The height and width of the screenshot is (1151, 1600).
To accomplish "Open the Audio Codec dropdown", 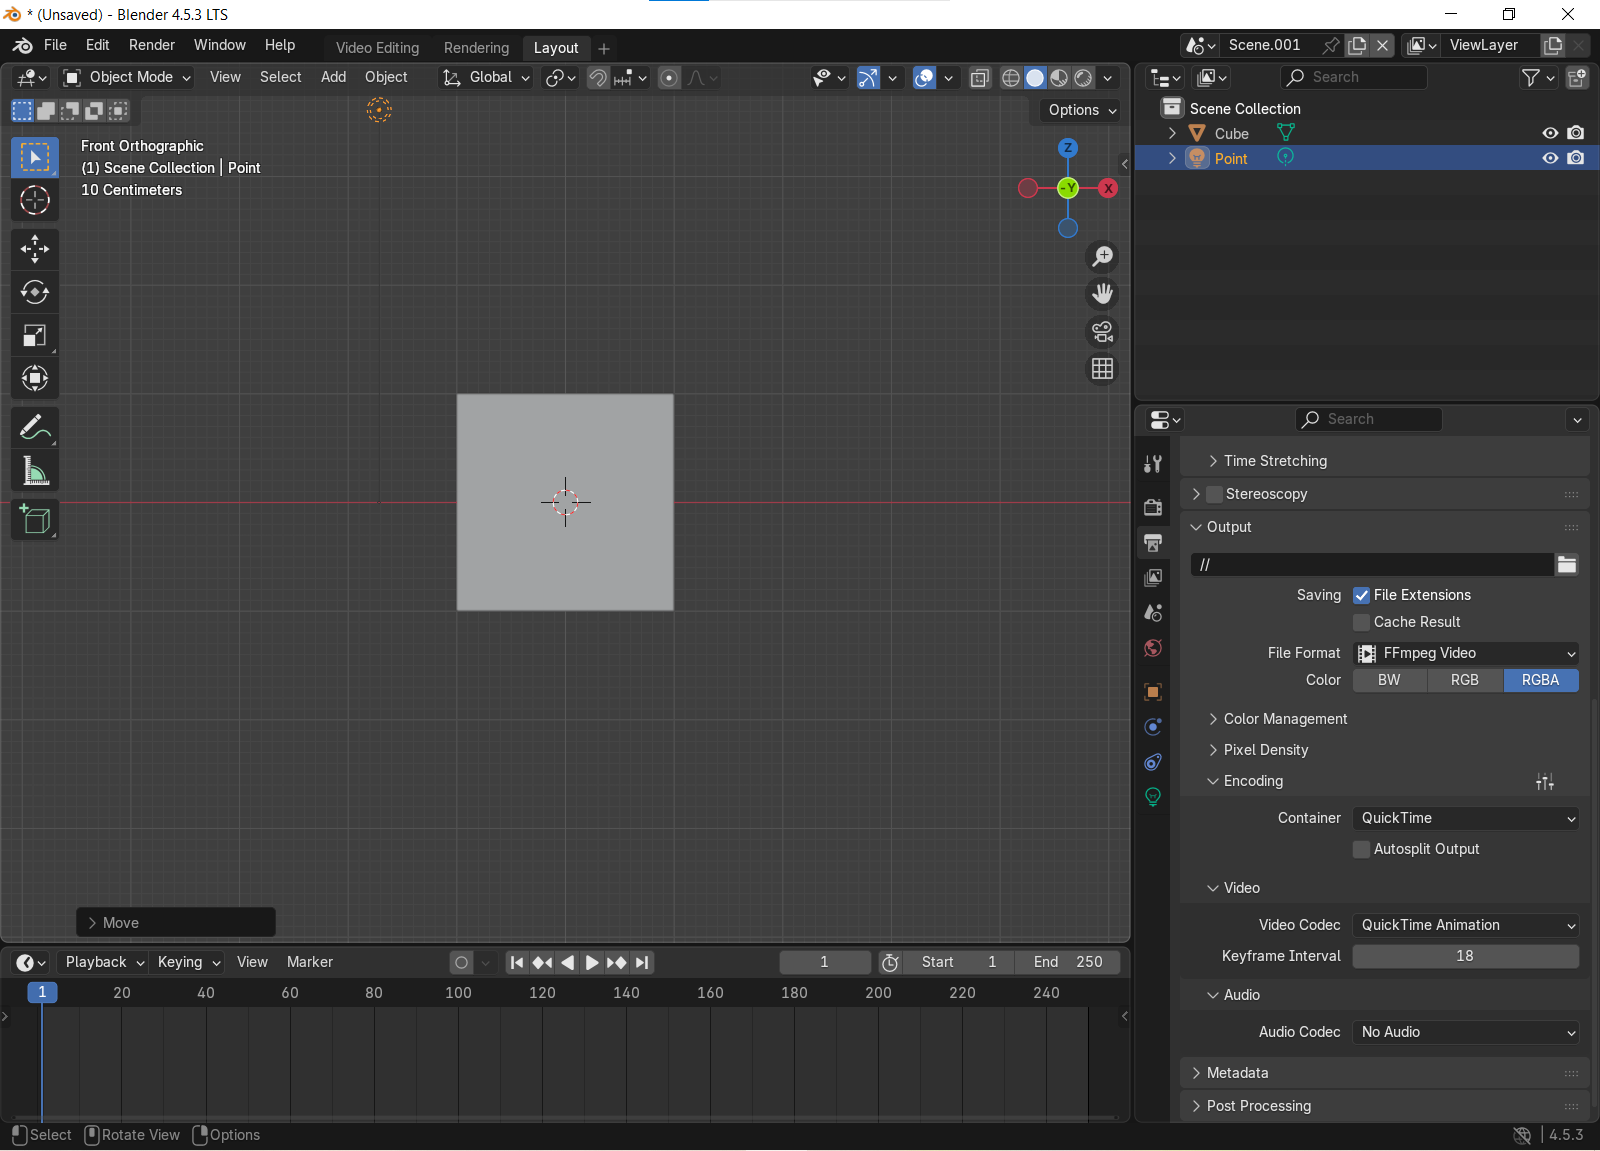I will point(1466,1032).
